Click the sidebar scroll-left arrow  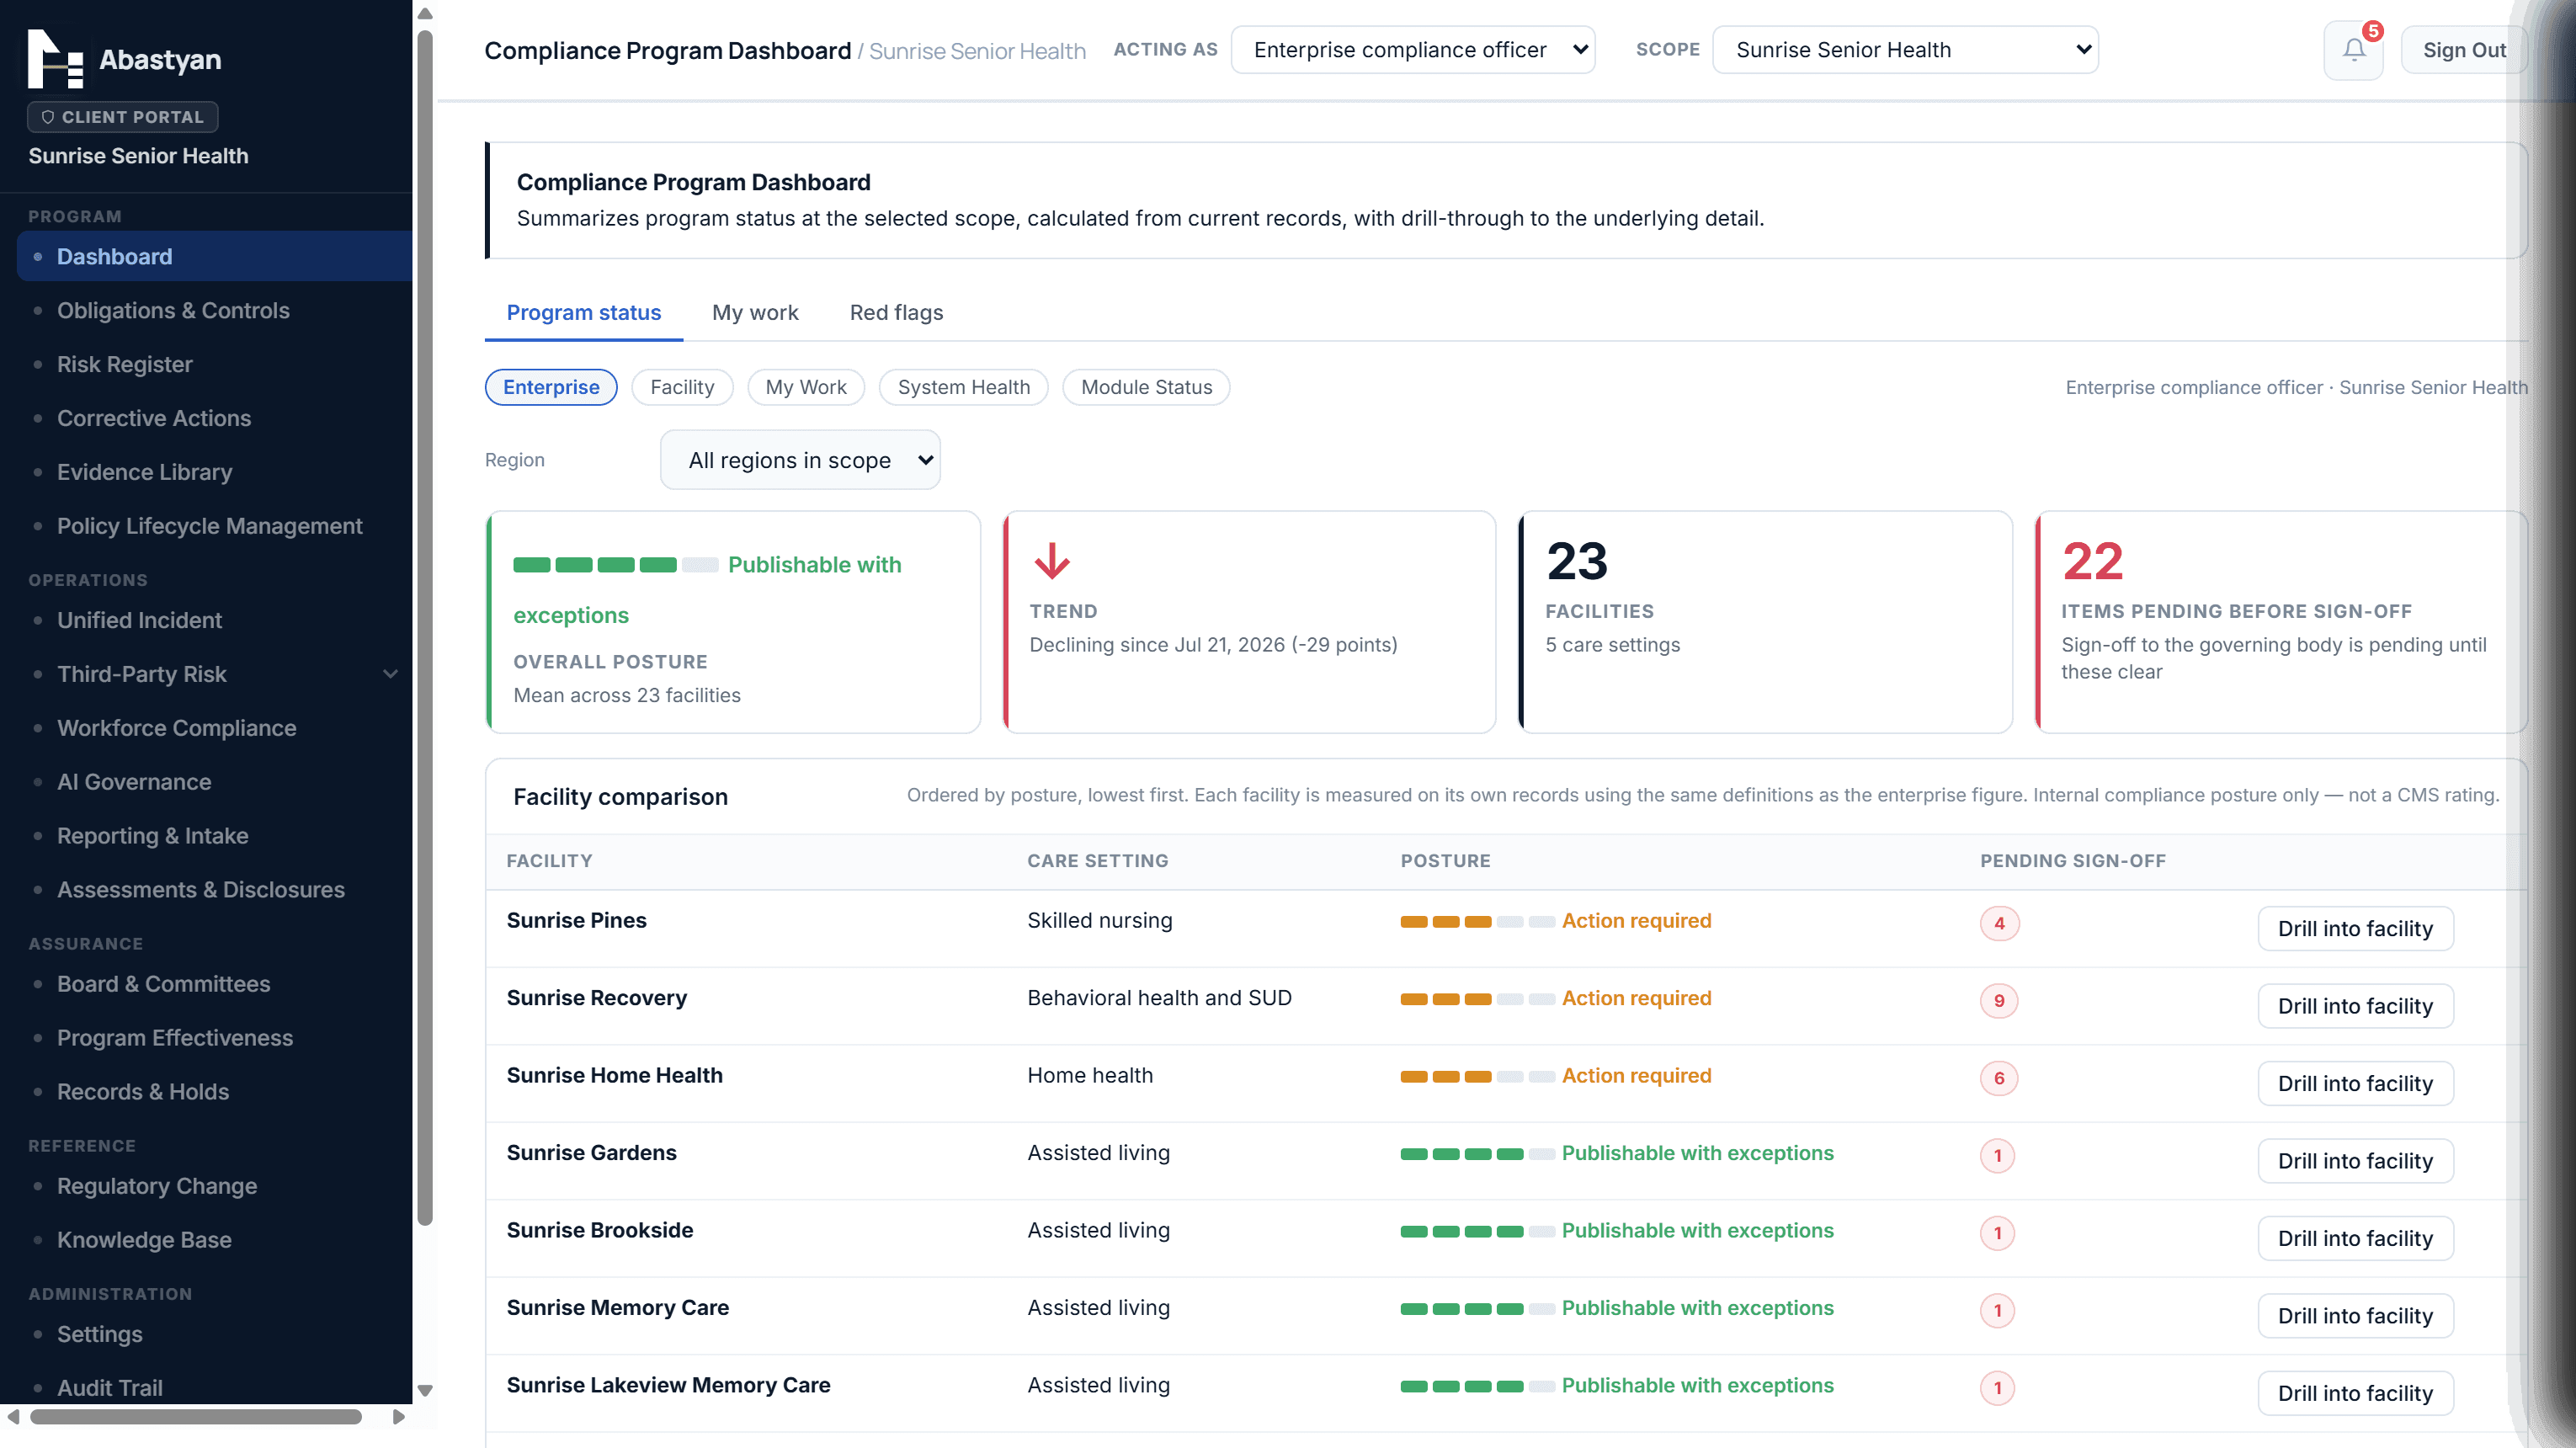pyautogui.click(x=13, y=1417)
